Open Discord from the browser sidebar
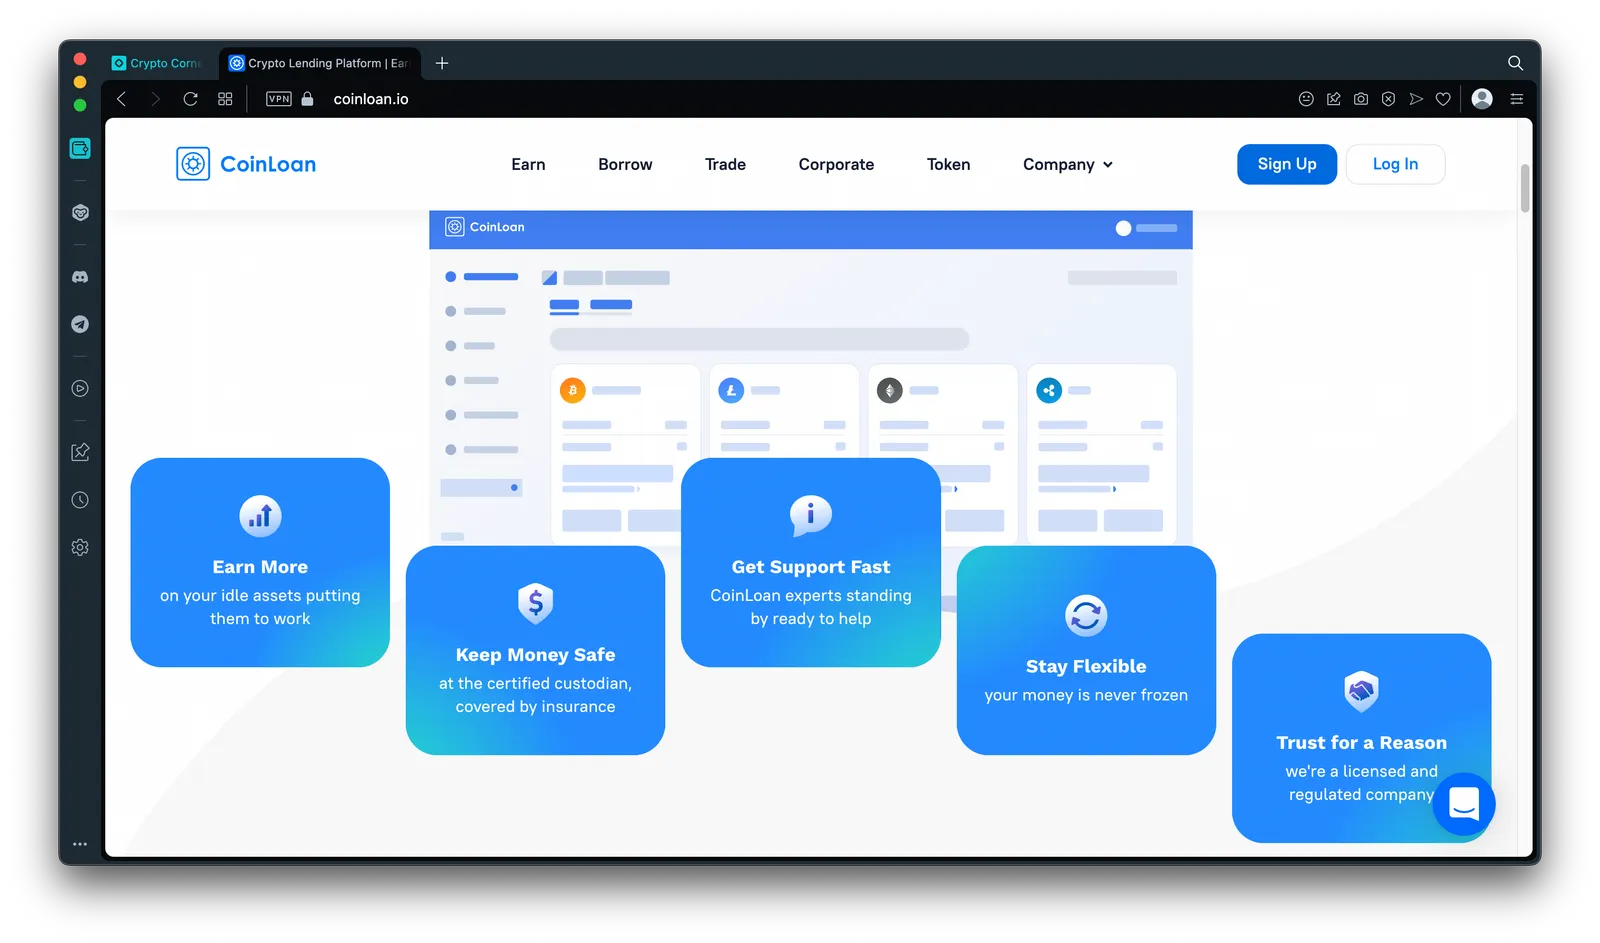The image size is (1600, 943). [80, 277]
